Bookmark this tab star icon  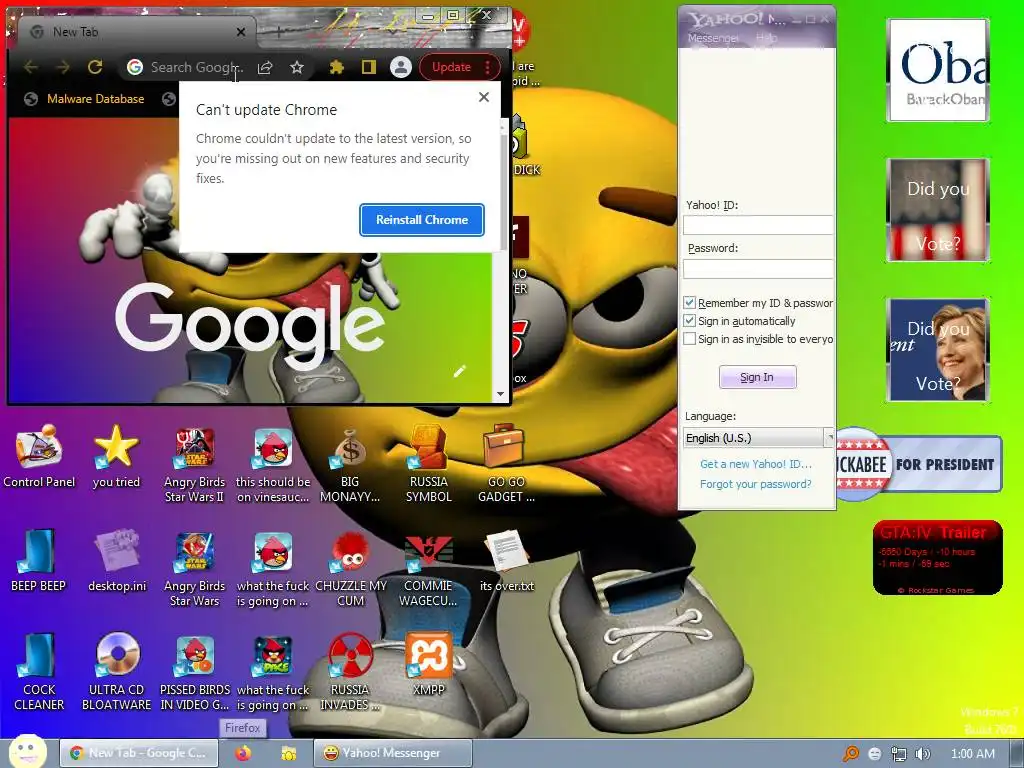pyautogui.click(x=297, y=67)
